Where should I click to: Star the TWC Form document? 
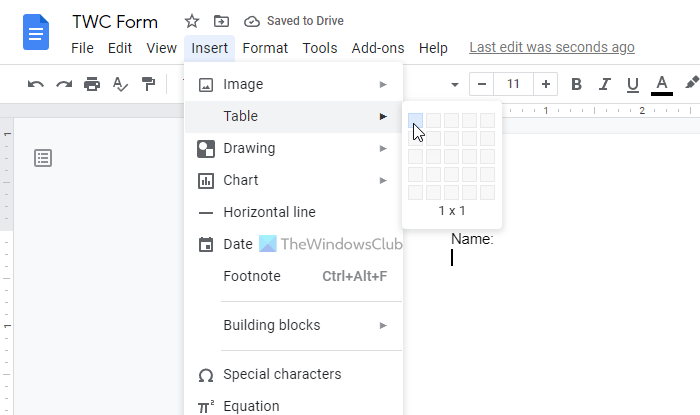192,21
